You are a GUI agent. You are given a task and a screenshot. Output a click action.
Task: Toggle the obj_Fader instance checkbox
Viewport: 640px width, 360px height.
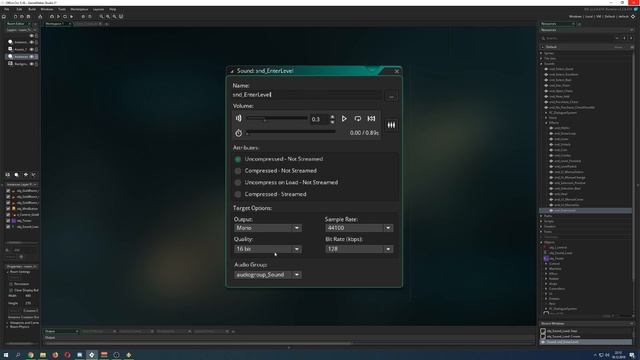[x=8, y=221]
